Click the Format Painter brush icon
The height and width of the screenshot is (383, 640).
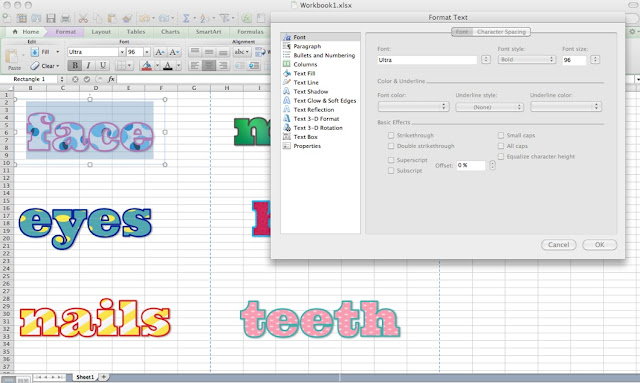tap(127, 18)
